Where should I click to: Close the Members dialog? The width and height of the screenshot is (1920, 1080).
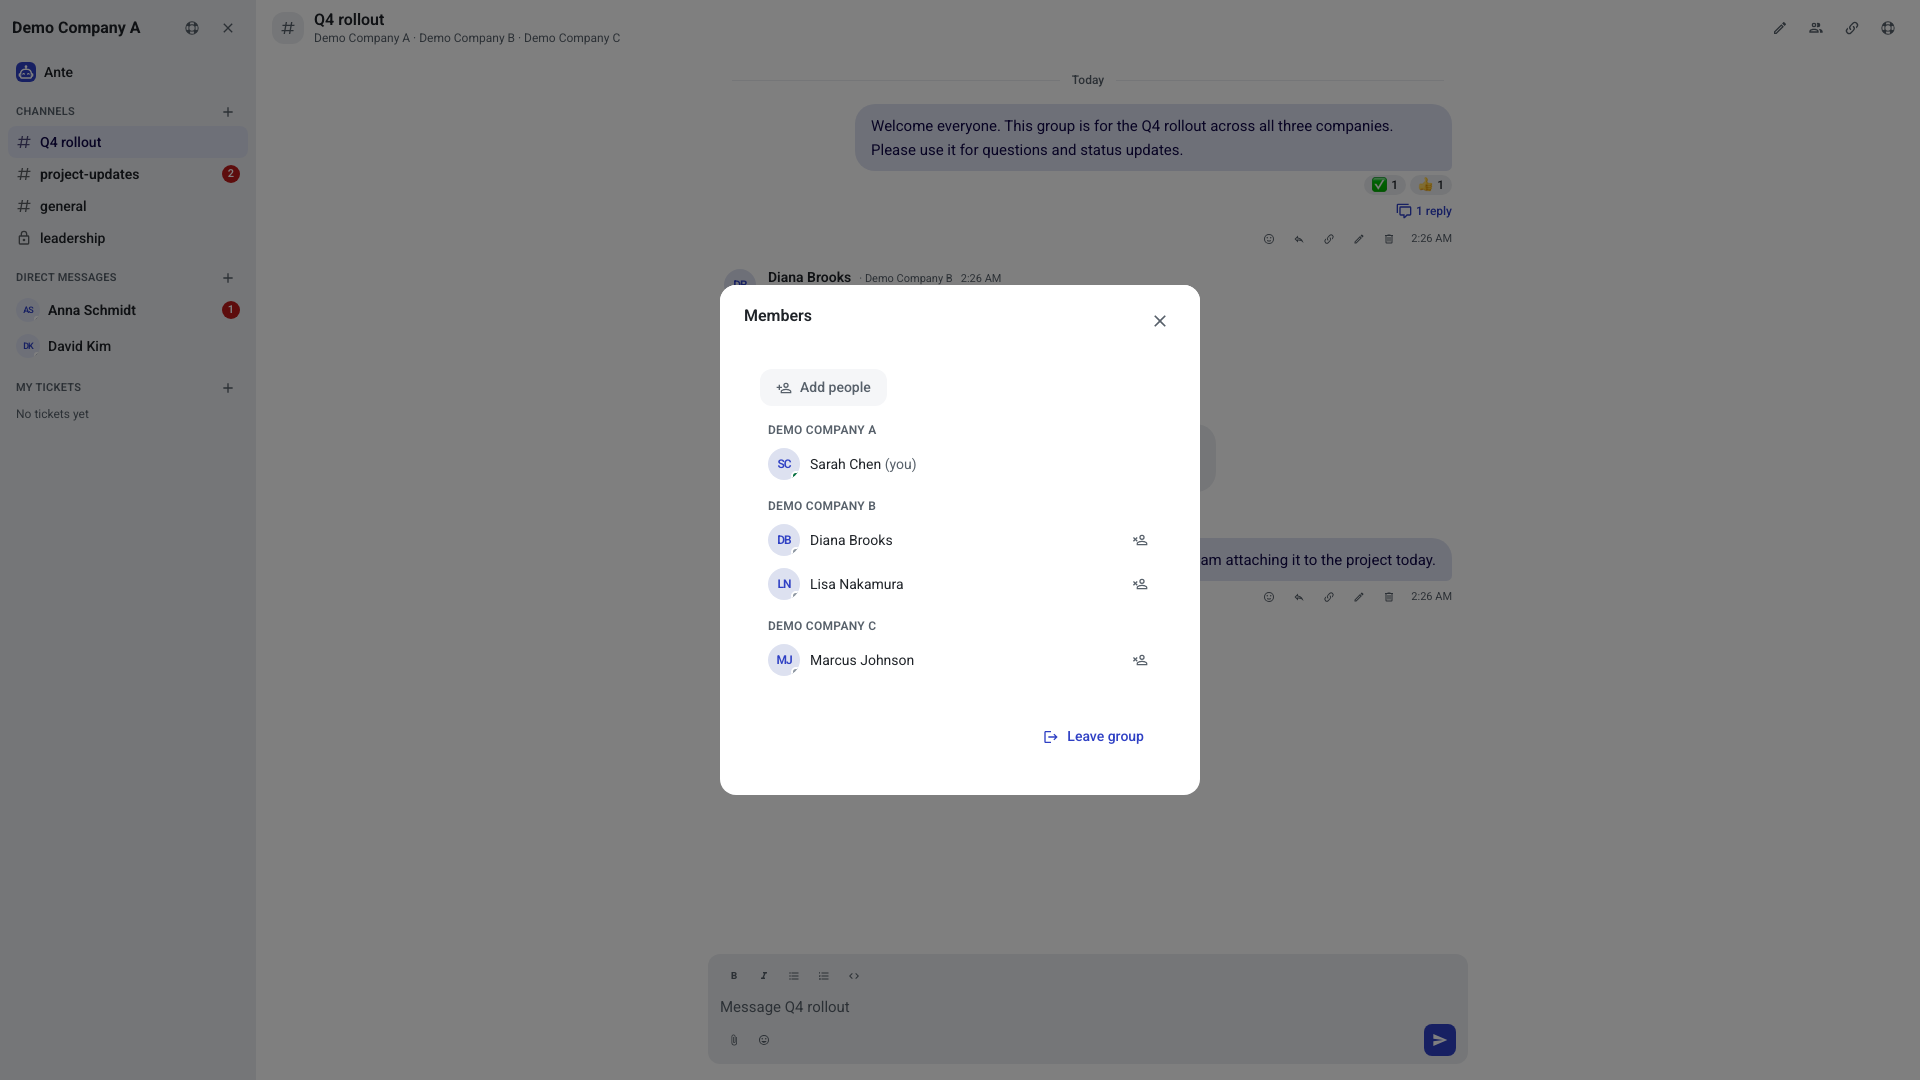click(x=1160, y=321)
